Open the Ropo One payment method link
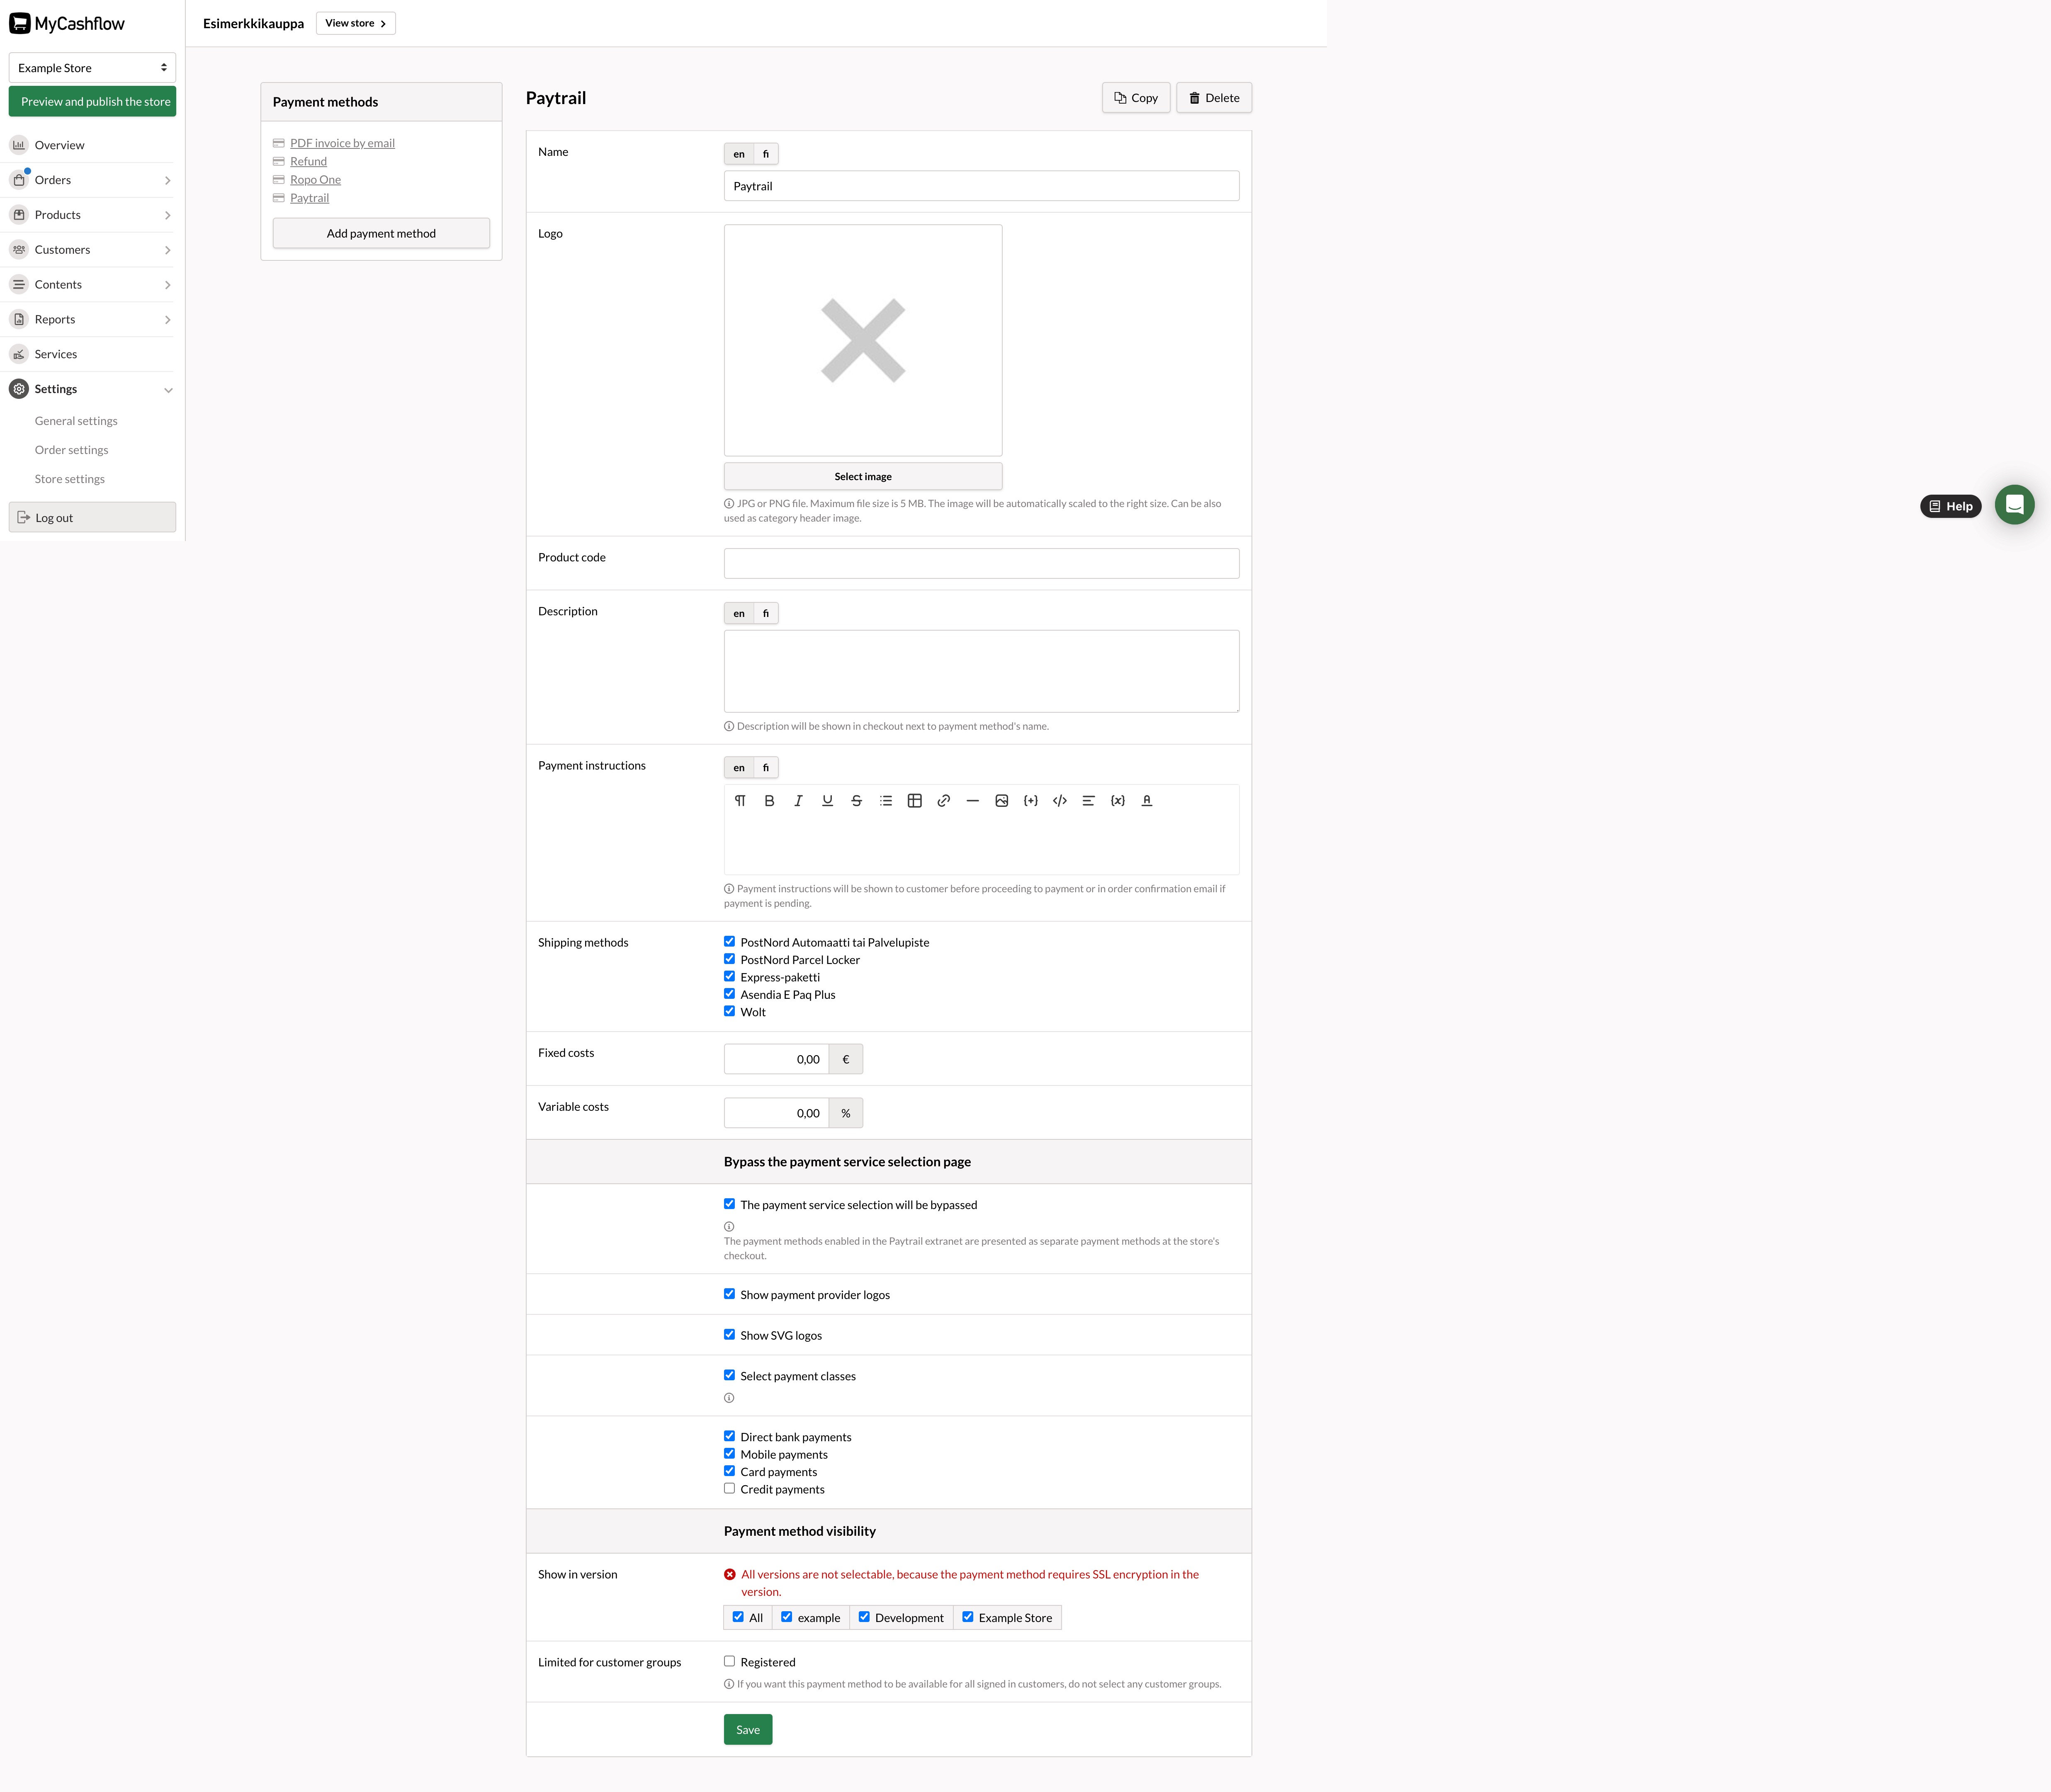 (315, 180)
